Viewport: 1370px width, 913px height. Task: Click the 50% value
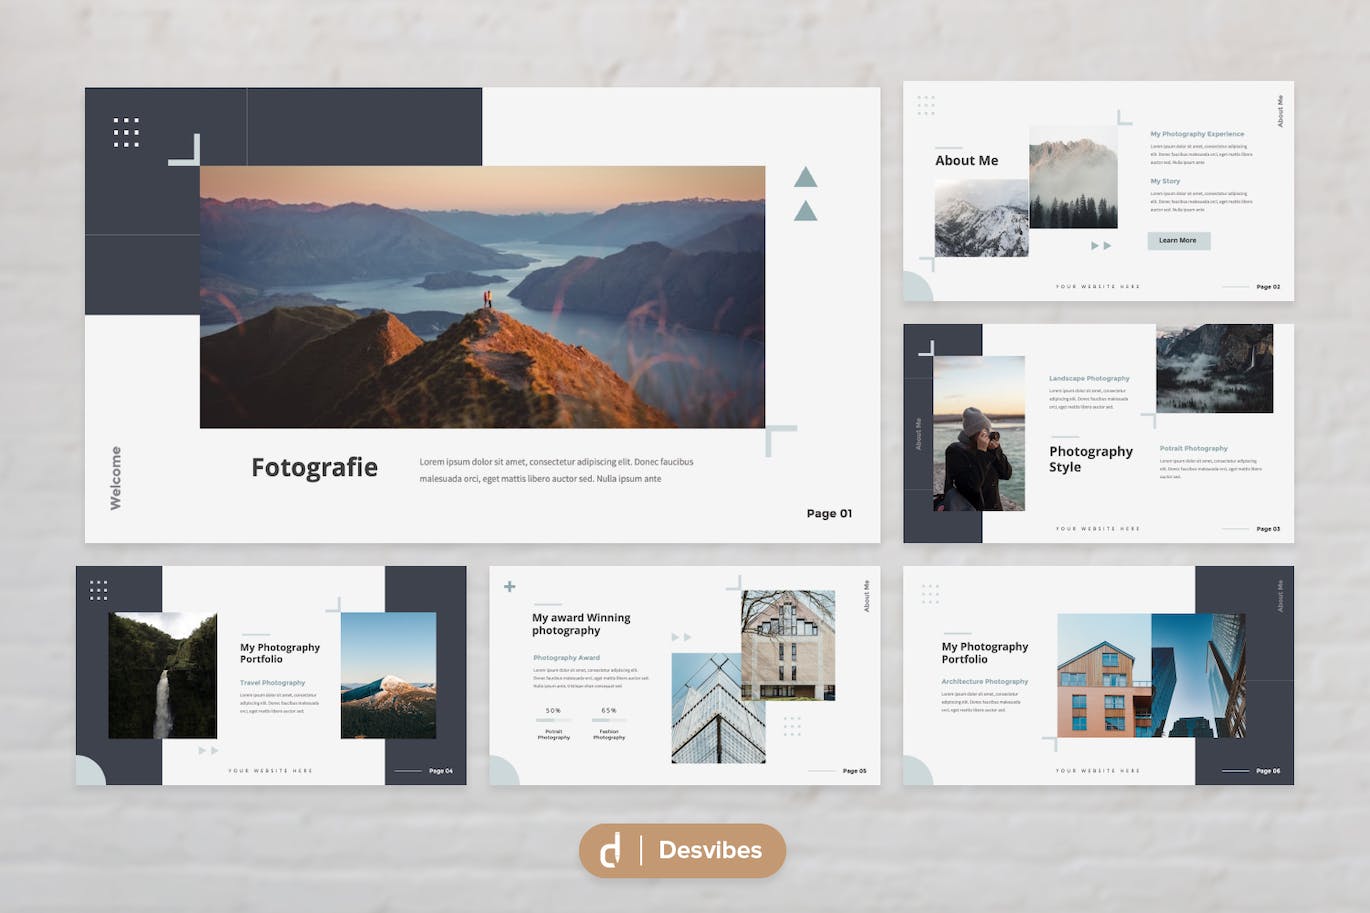[553, 711]
